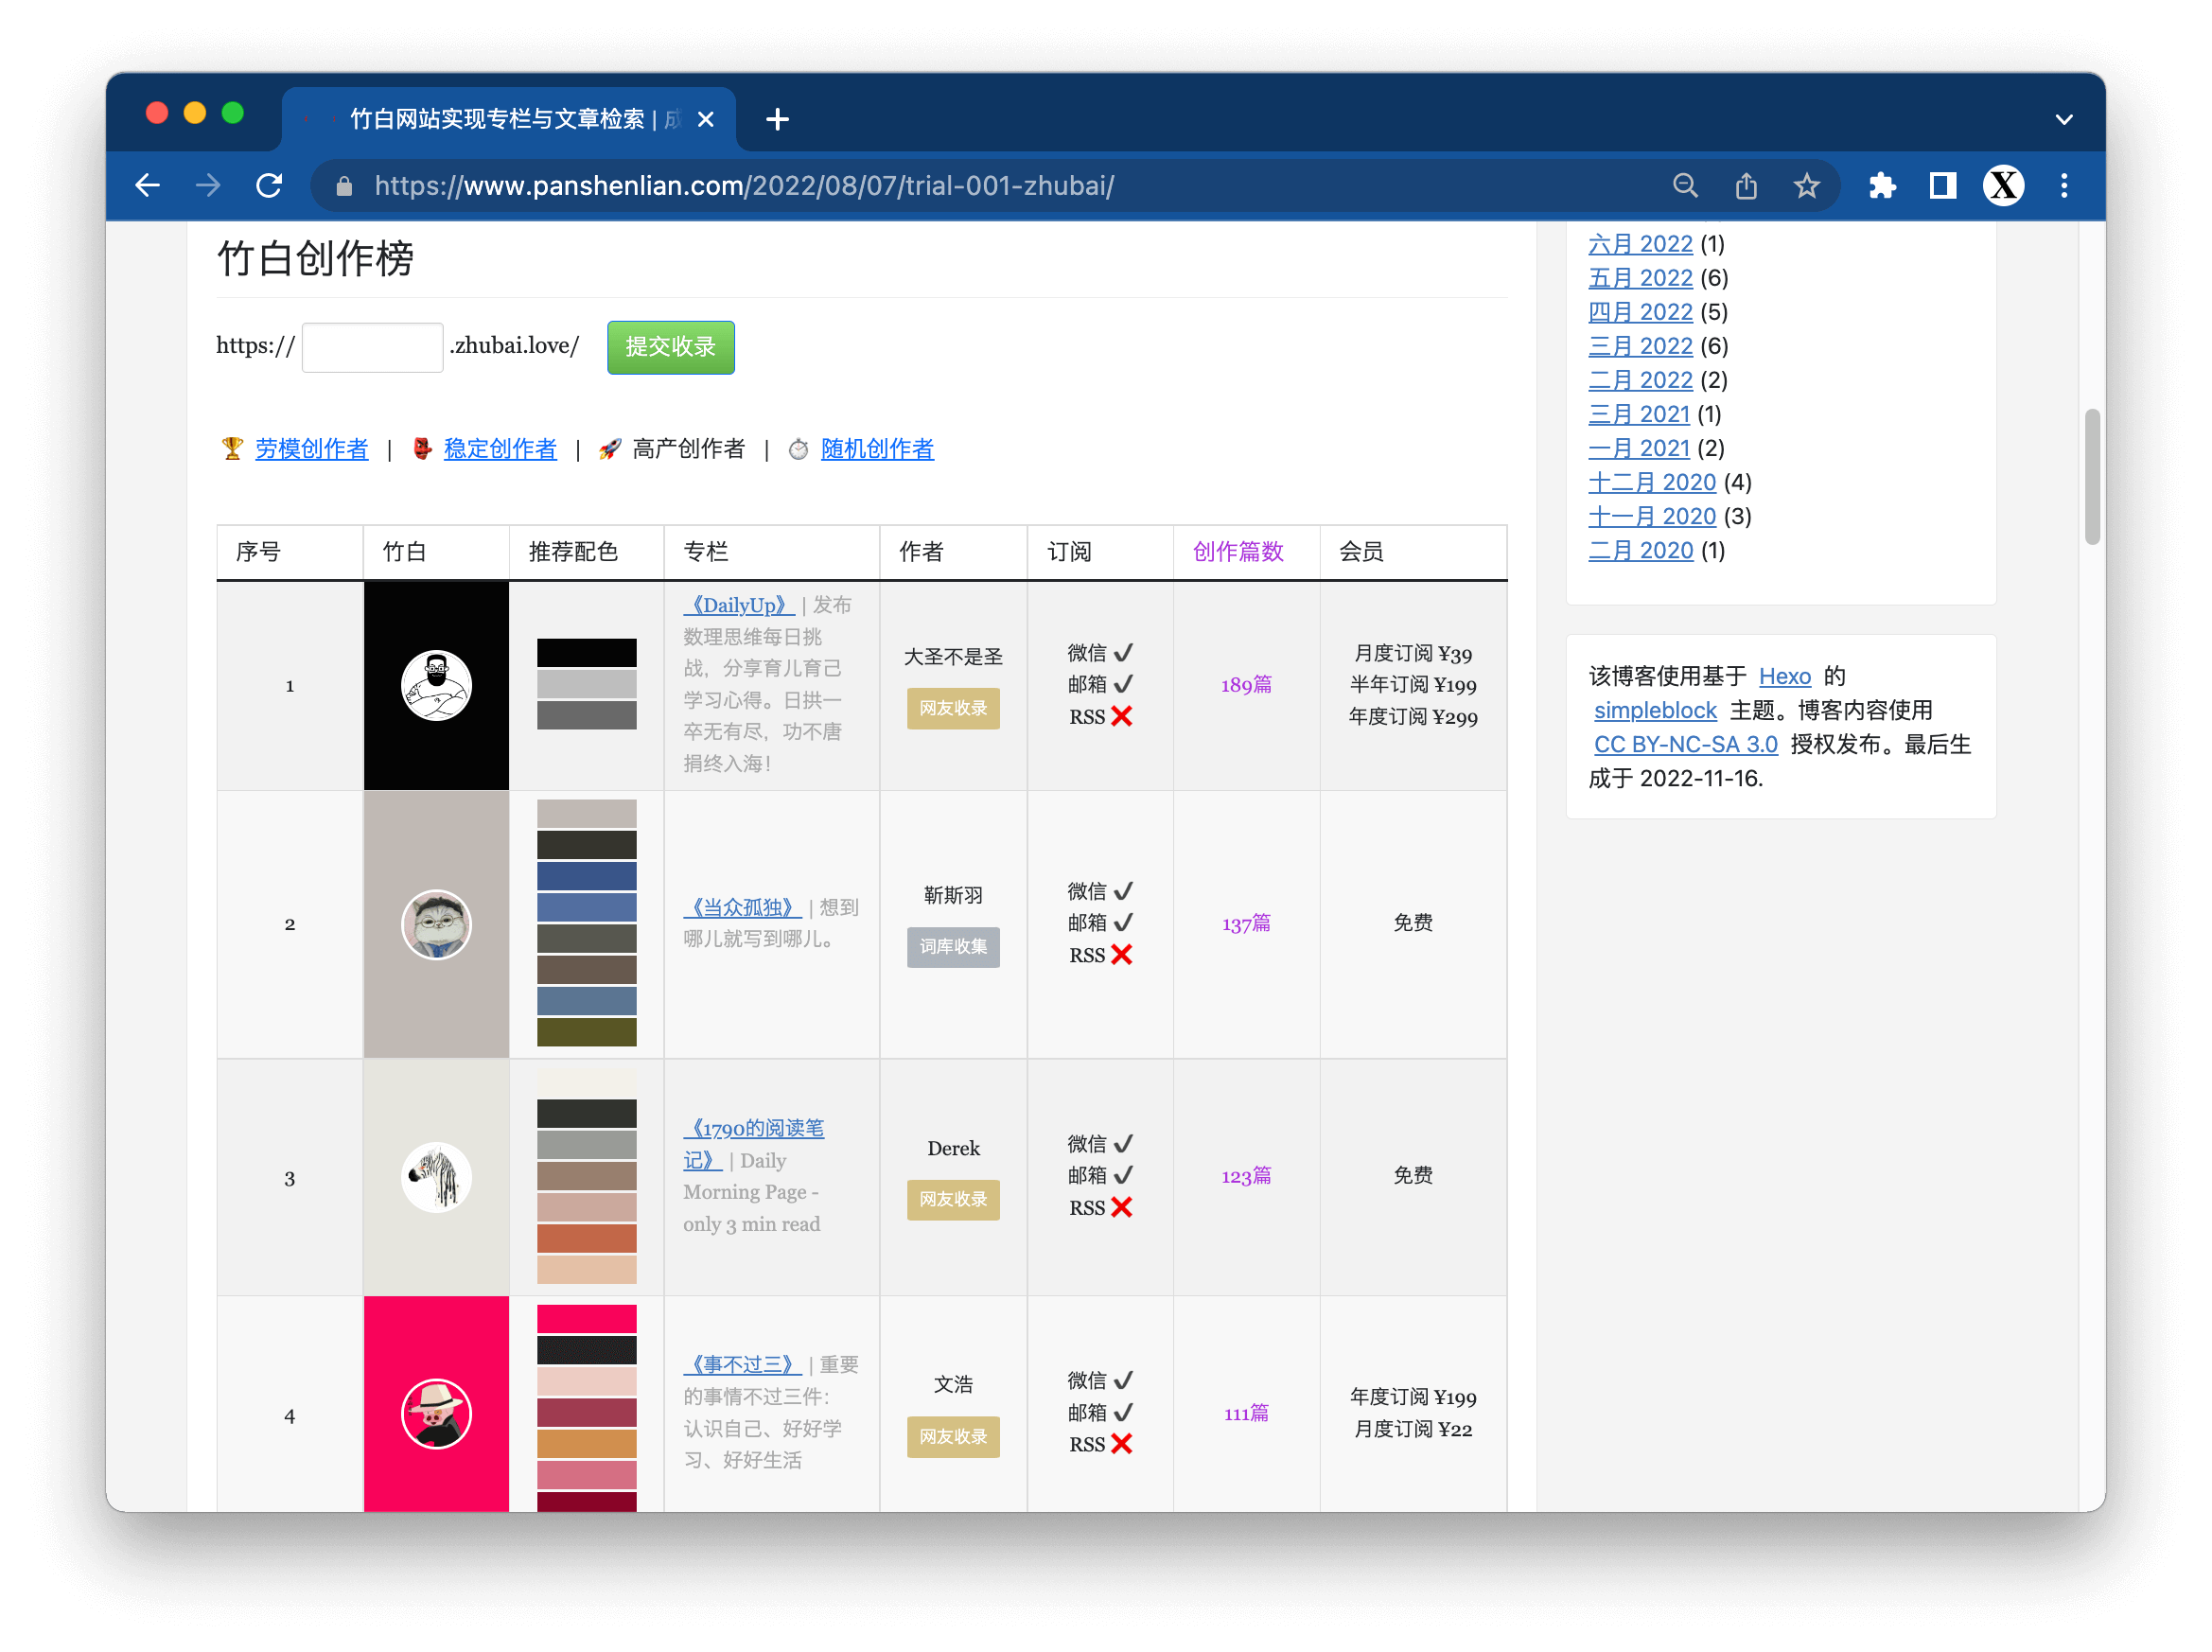Open the extensions puzzle menu
Screen dimensions: 2212x1652
point(1882,186)
